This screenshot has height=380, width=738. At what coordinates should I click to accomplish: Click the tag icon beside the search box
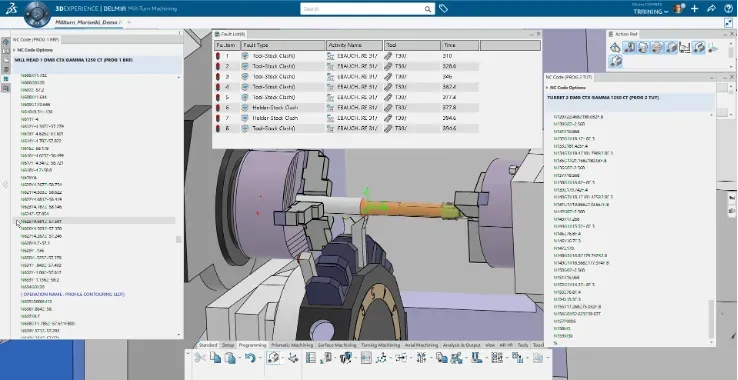(443, 8)
